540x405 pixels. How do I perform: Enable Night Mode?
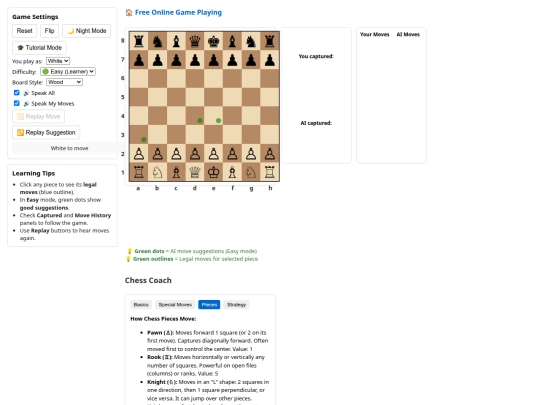(x=86, y=31)
